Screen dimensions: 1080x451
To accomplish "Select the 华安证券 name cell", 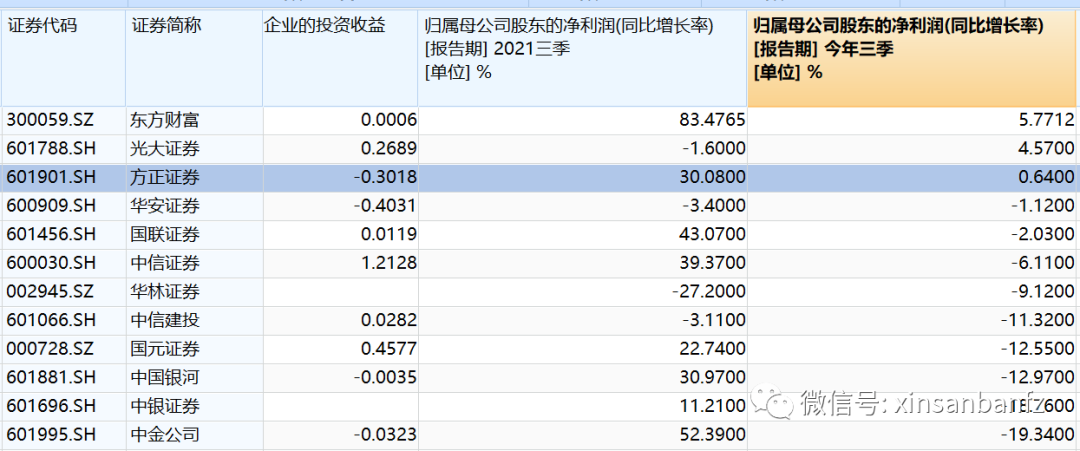I will click(165, 206).
